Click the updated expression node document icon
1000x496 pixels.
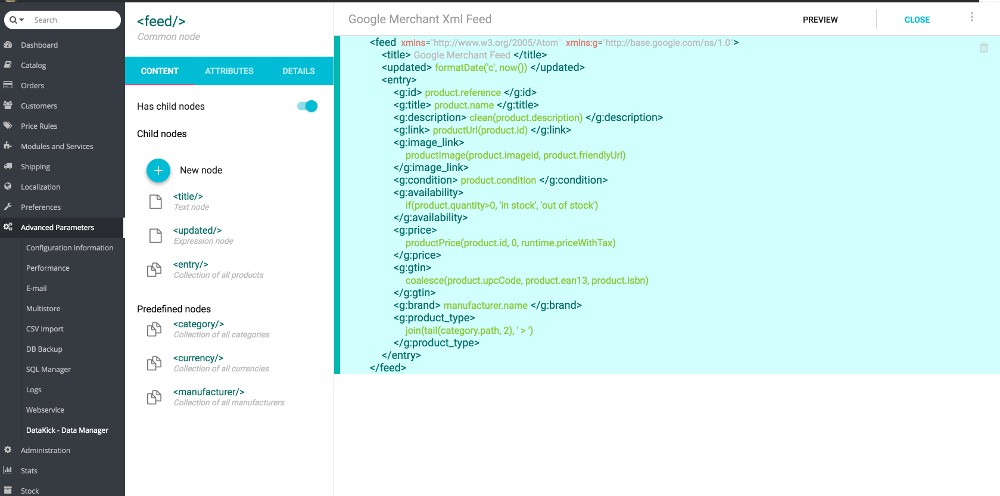click(x=155, y=235)
